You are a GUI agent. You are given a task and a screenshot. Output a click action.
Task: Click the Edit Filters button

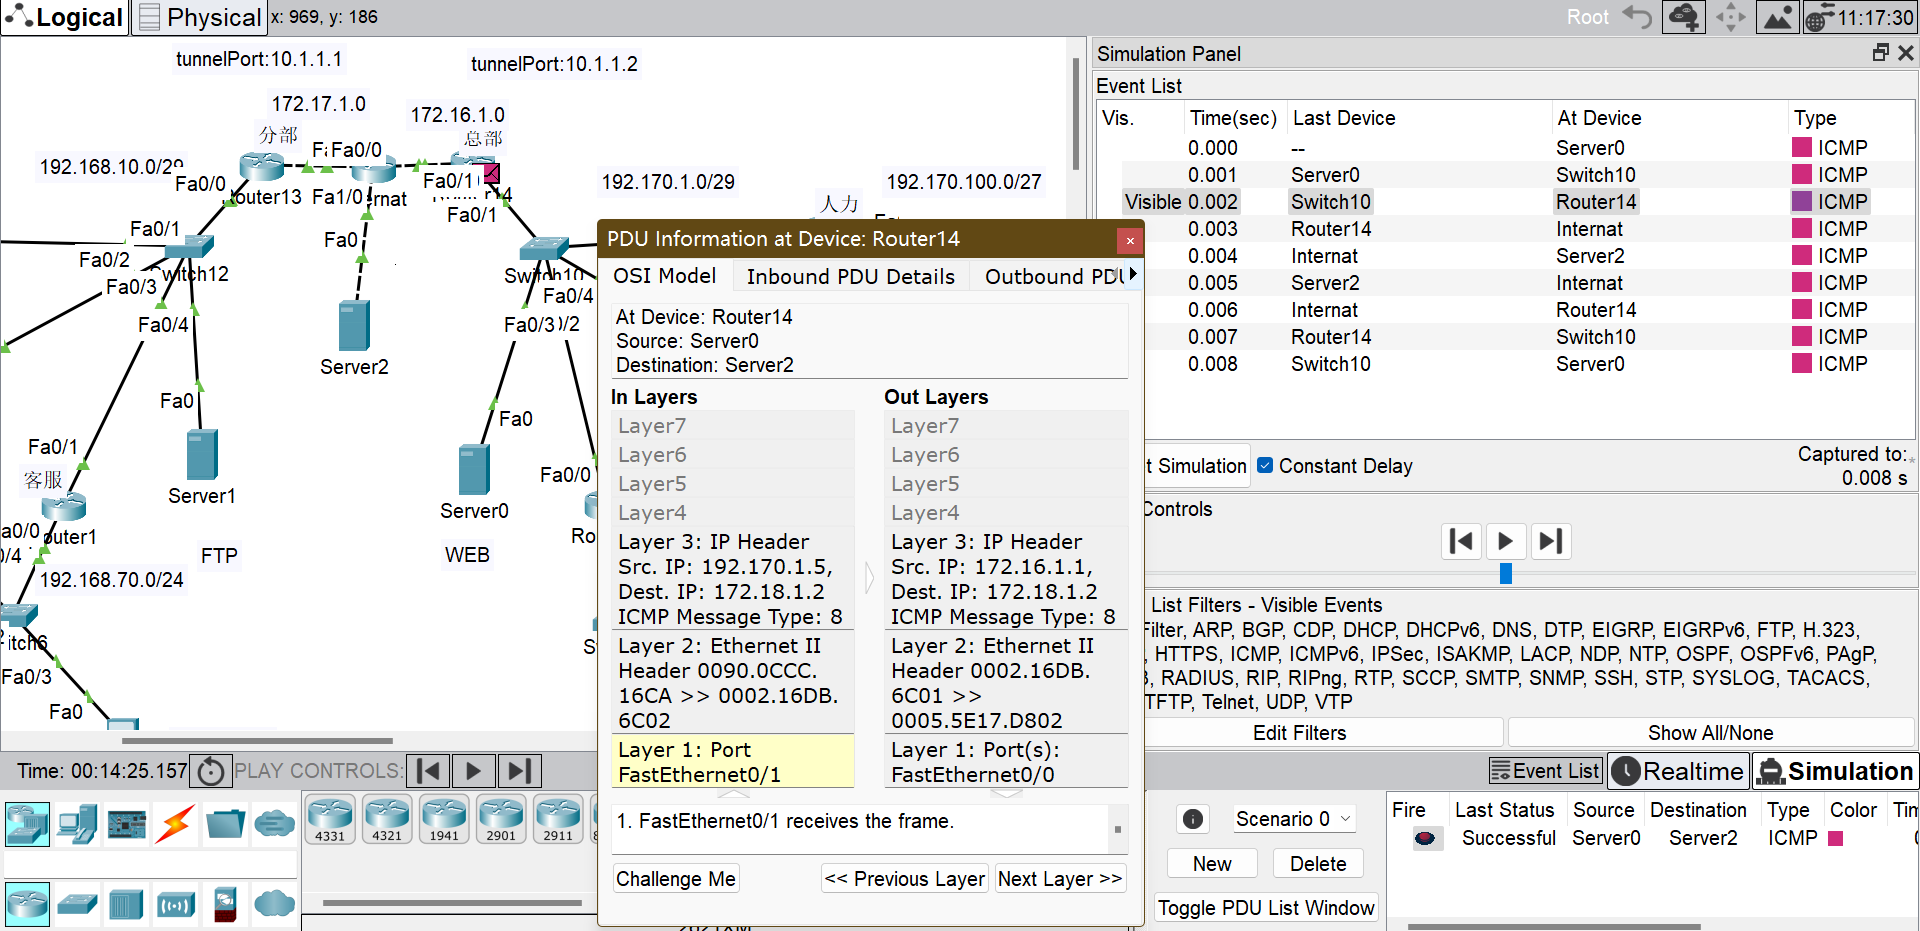[x=1299, y=733]
